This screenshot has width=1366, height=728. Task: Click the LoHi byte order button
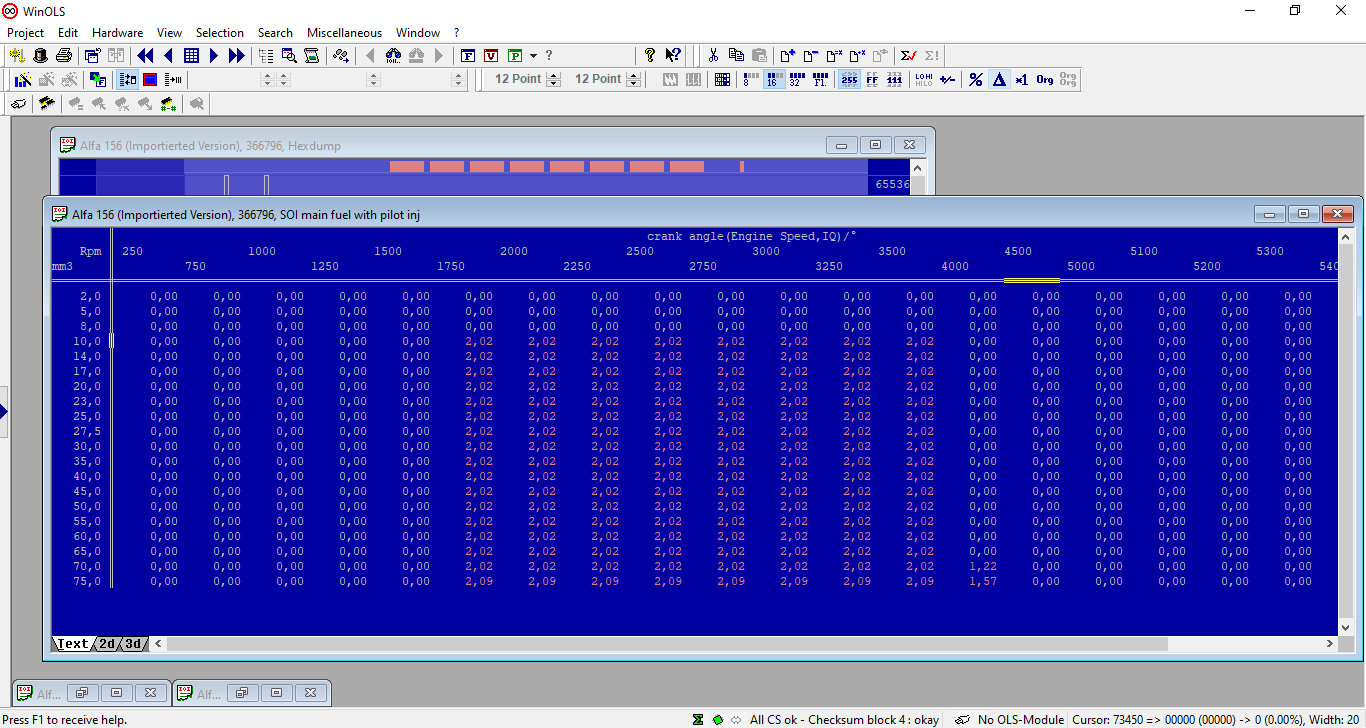click(x=924, y=80)
